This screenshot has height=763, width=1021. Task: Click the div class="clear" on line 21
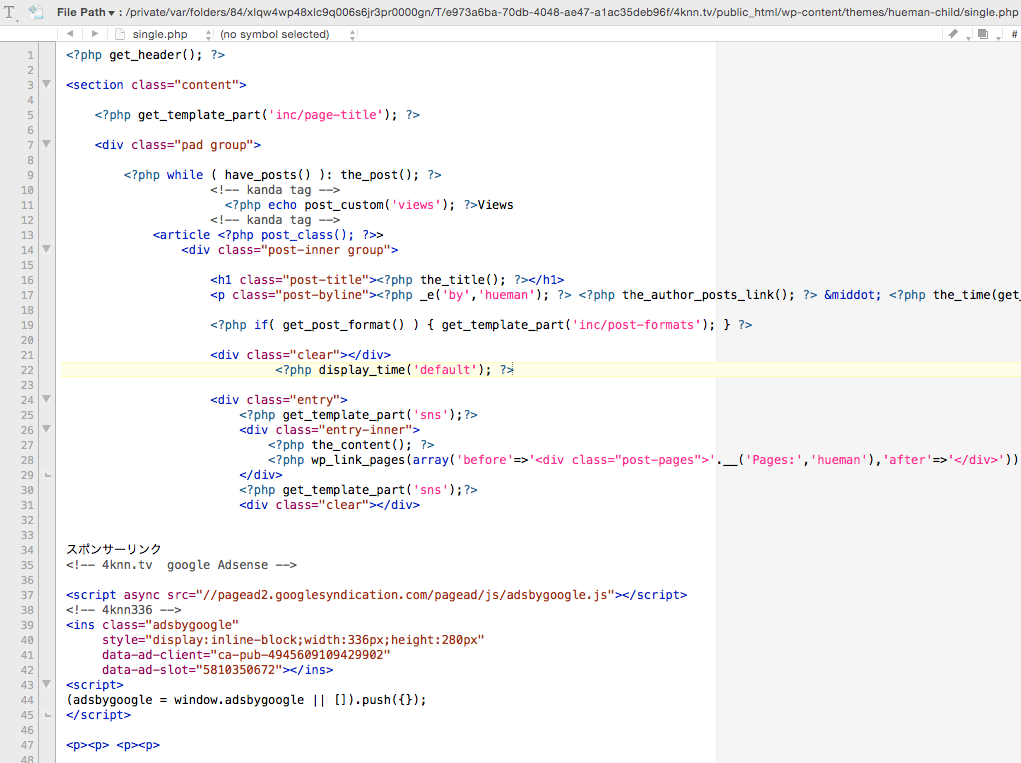pos(300,355)
